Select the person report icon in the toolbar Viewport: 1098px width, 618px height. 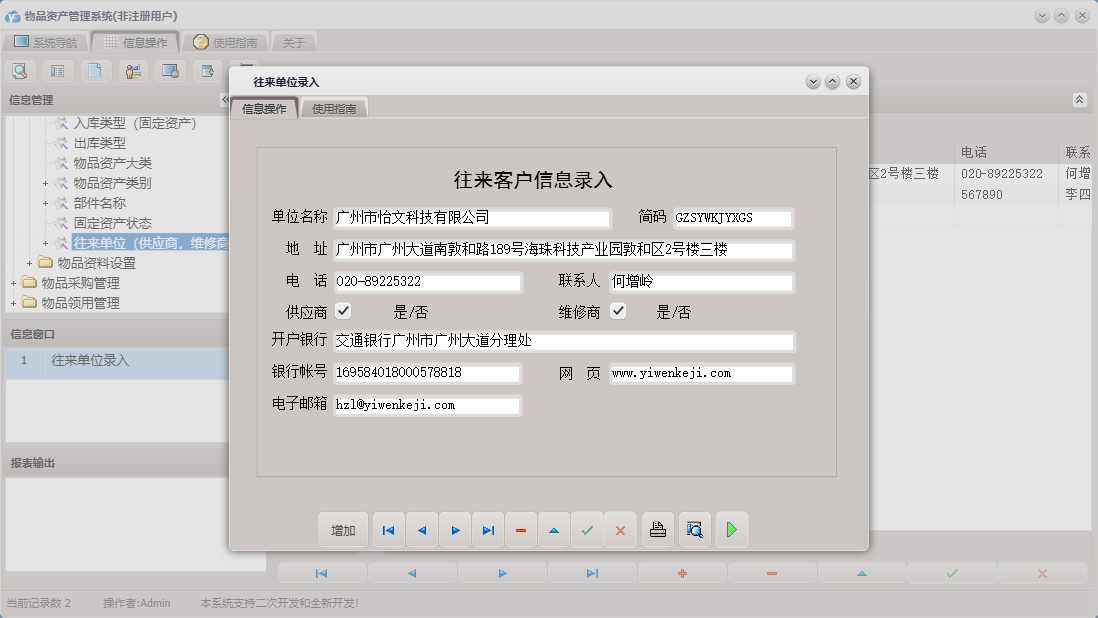point(131,71)
